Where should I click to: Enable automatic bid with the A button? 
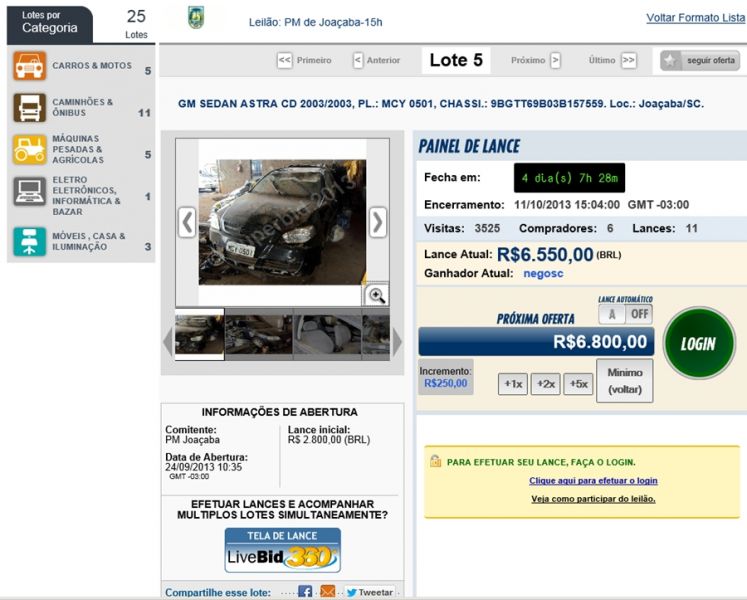coord(612,314)
